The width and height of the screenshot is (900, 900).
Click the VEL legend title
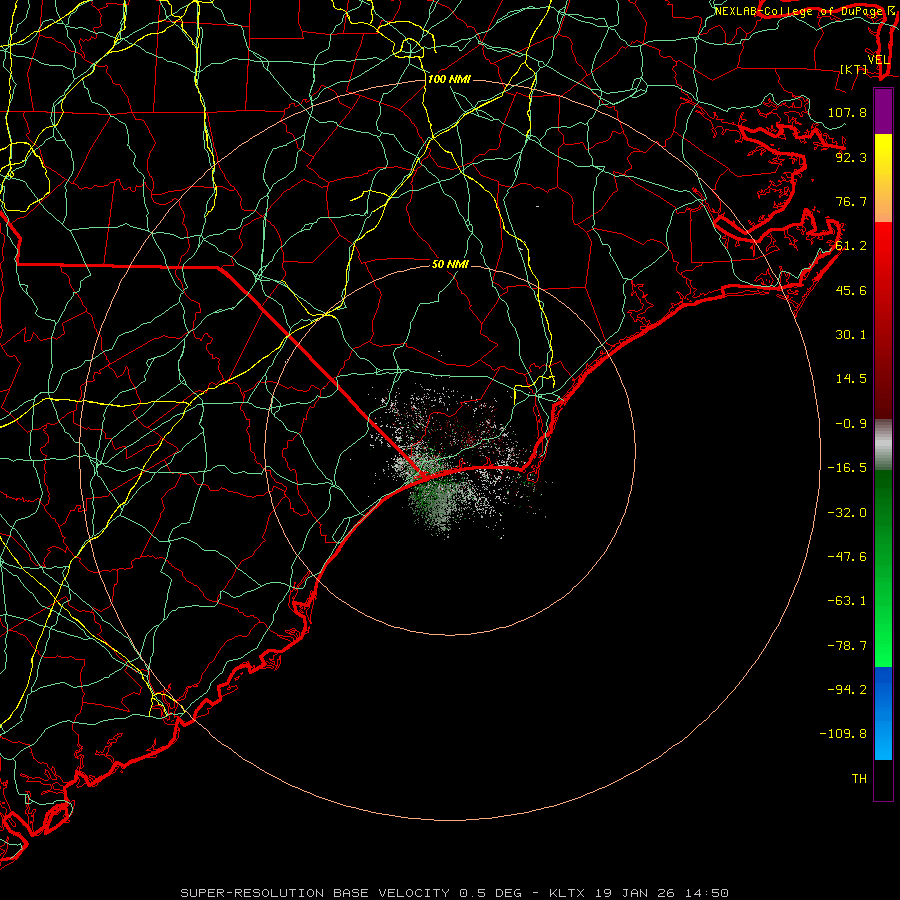click(x=878, y=60)
